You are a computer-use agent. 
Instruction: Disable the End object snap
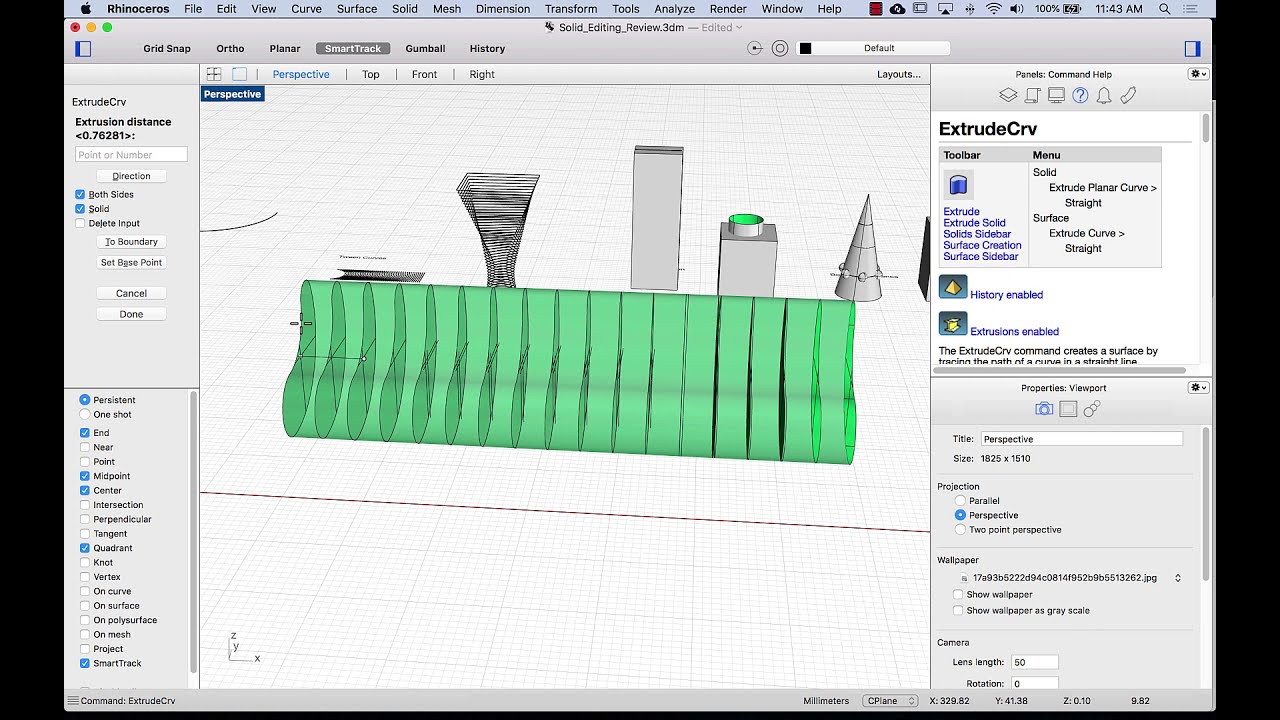pyautogui.click(x=85, y=433)
